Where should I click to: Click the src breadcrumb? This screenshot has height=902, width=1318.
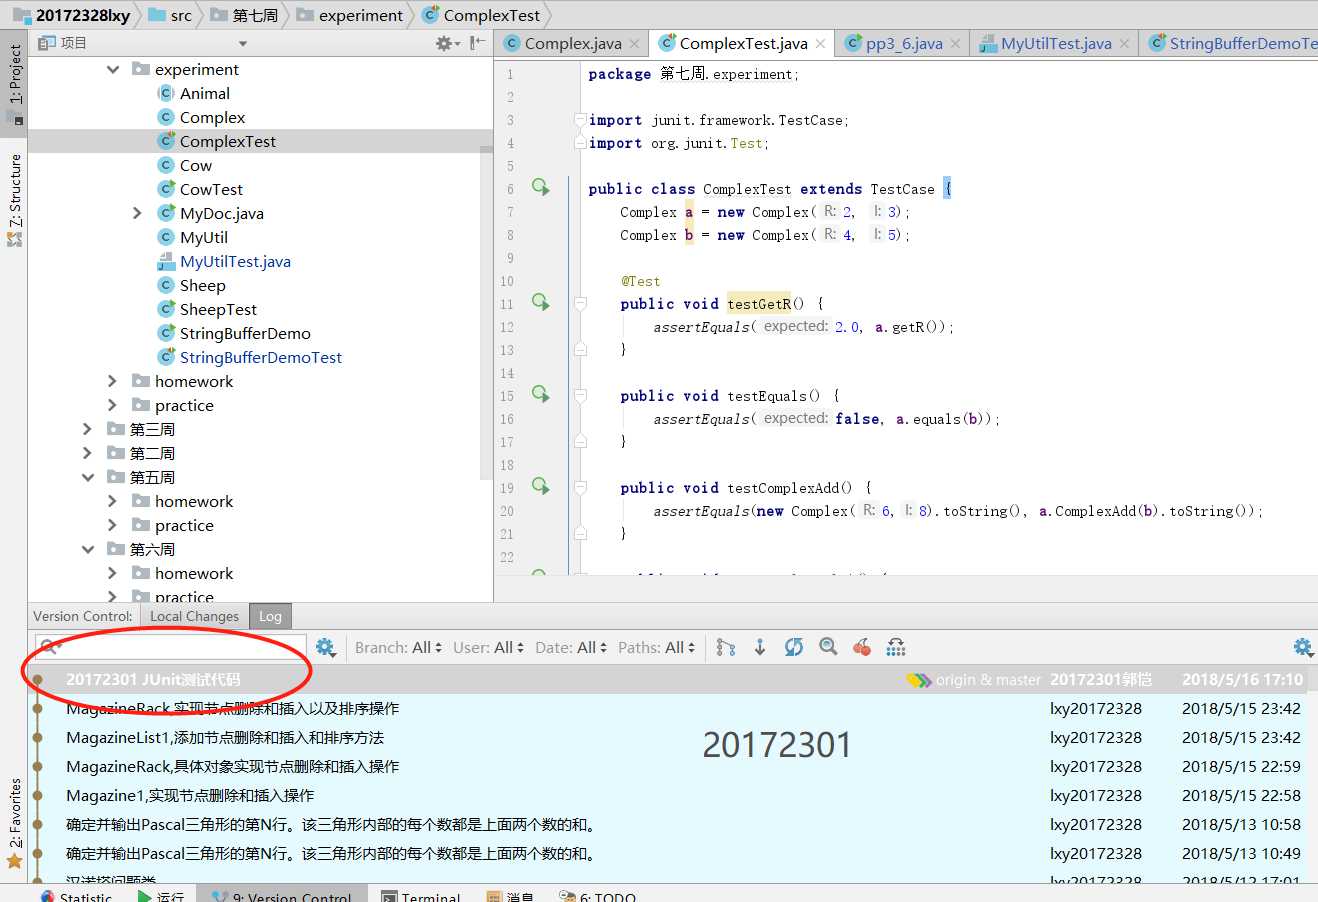[x=170, y=15]
